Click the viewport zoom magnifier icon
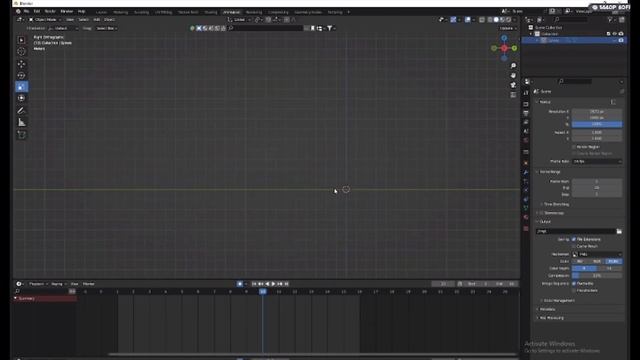640x360 pixels. coord(513,66)
